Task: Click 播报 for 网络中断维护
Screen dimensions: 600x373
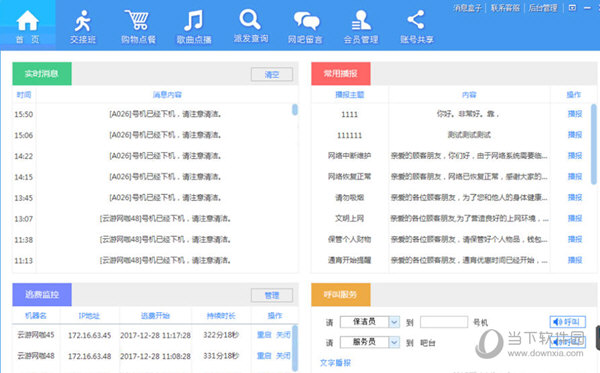Action: (x=575, y=156)
